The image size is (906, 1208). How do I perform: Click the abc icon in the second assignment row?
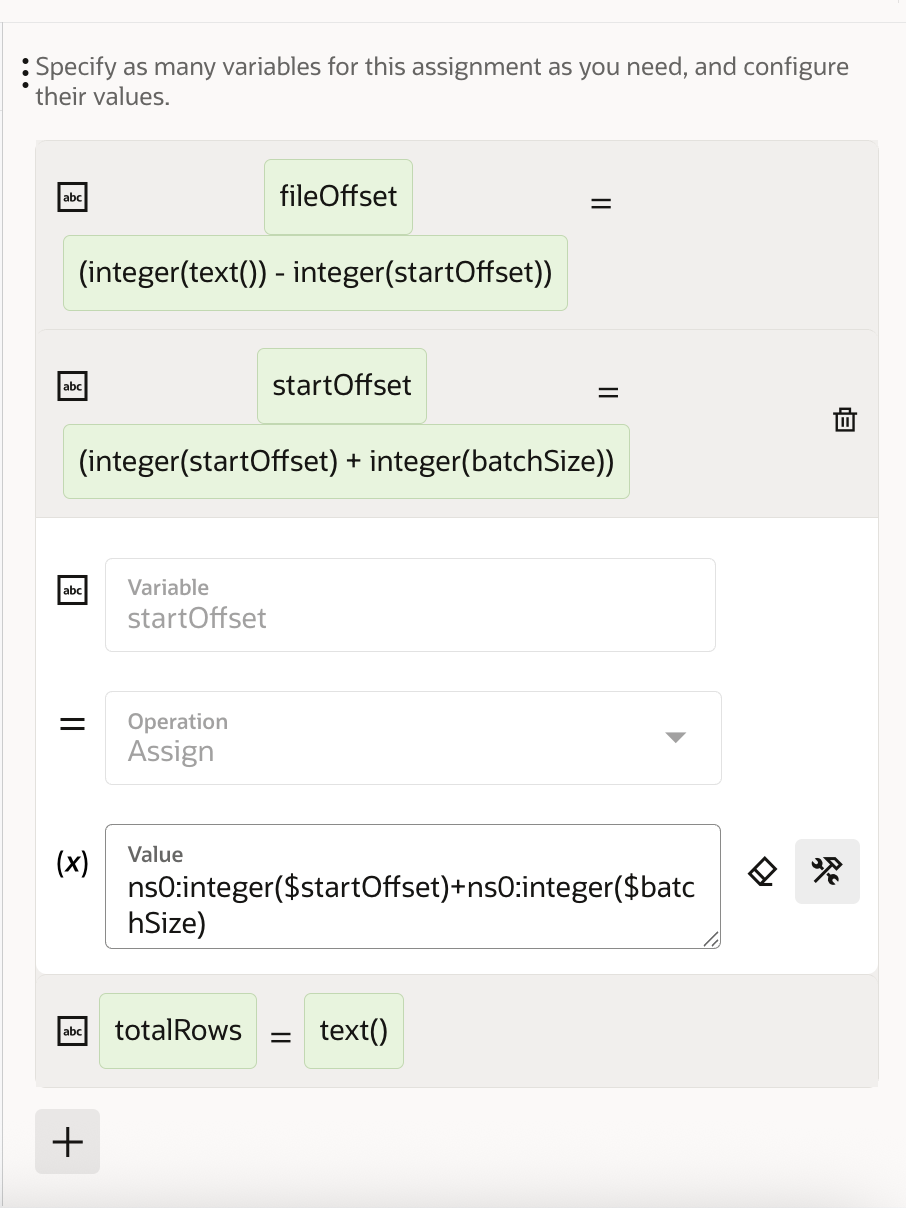(72, 386)
